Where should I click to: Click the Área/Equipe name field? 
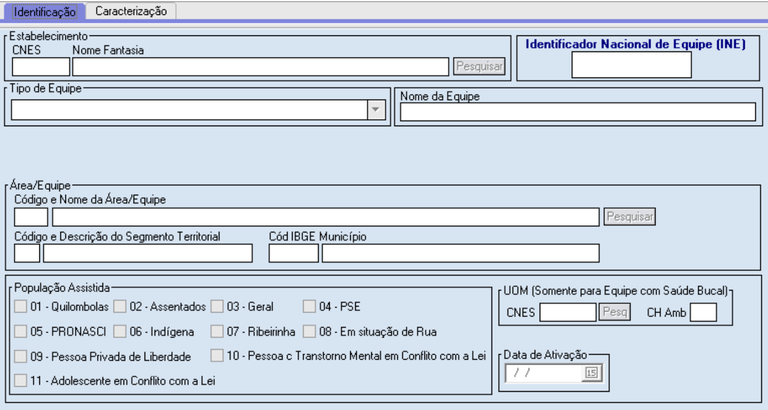[326, 217]
